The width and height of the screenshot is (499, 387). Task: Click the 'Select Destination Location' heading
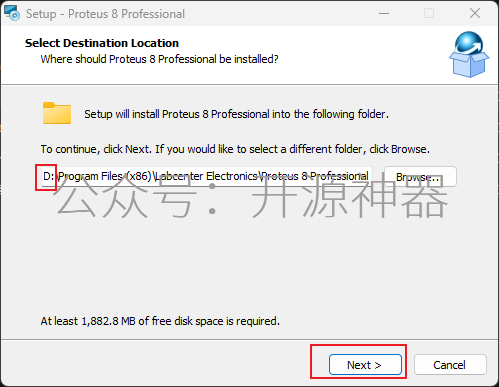[x=102, y=43]
